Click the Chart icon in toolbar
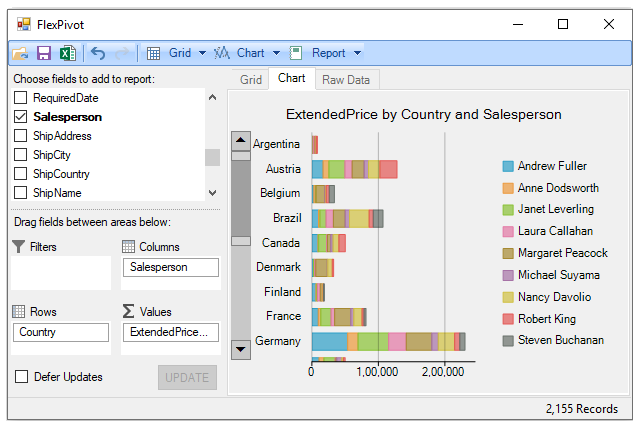The width and height of the screenshot is (638, 429). coord(222,53)
